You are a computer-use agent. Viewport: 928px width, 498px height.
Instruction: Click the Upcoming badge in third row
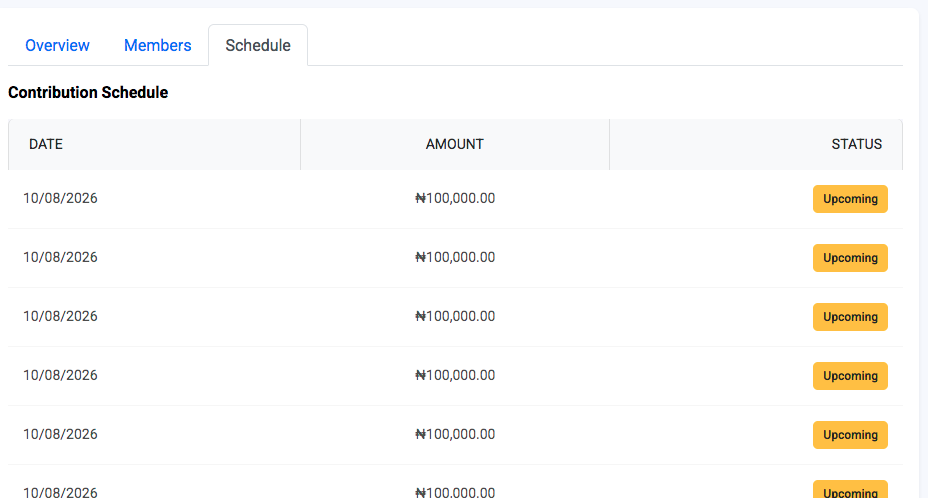click(850, 317)
